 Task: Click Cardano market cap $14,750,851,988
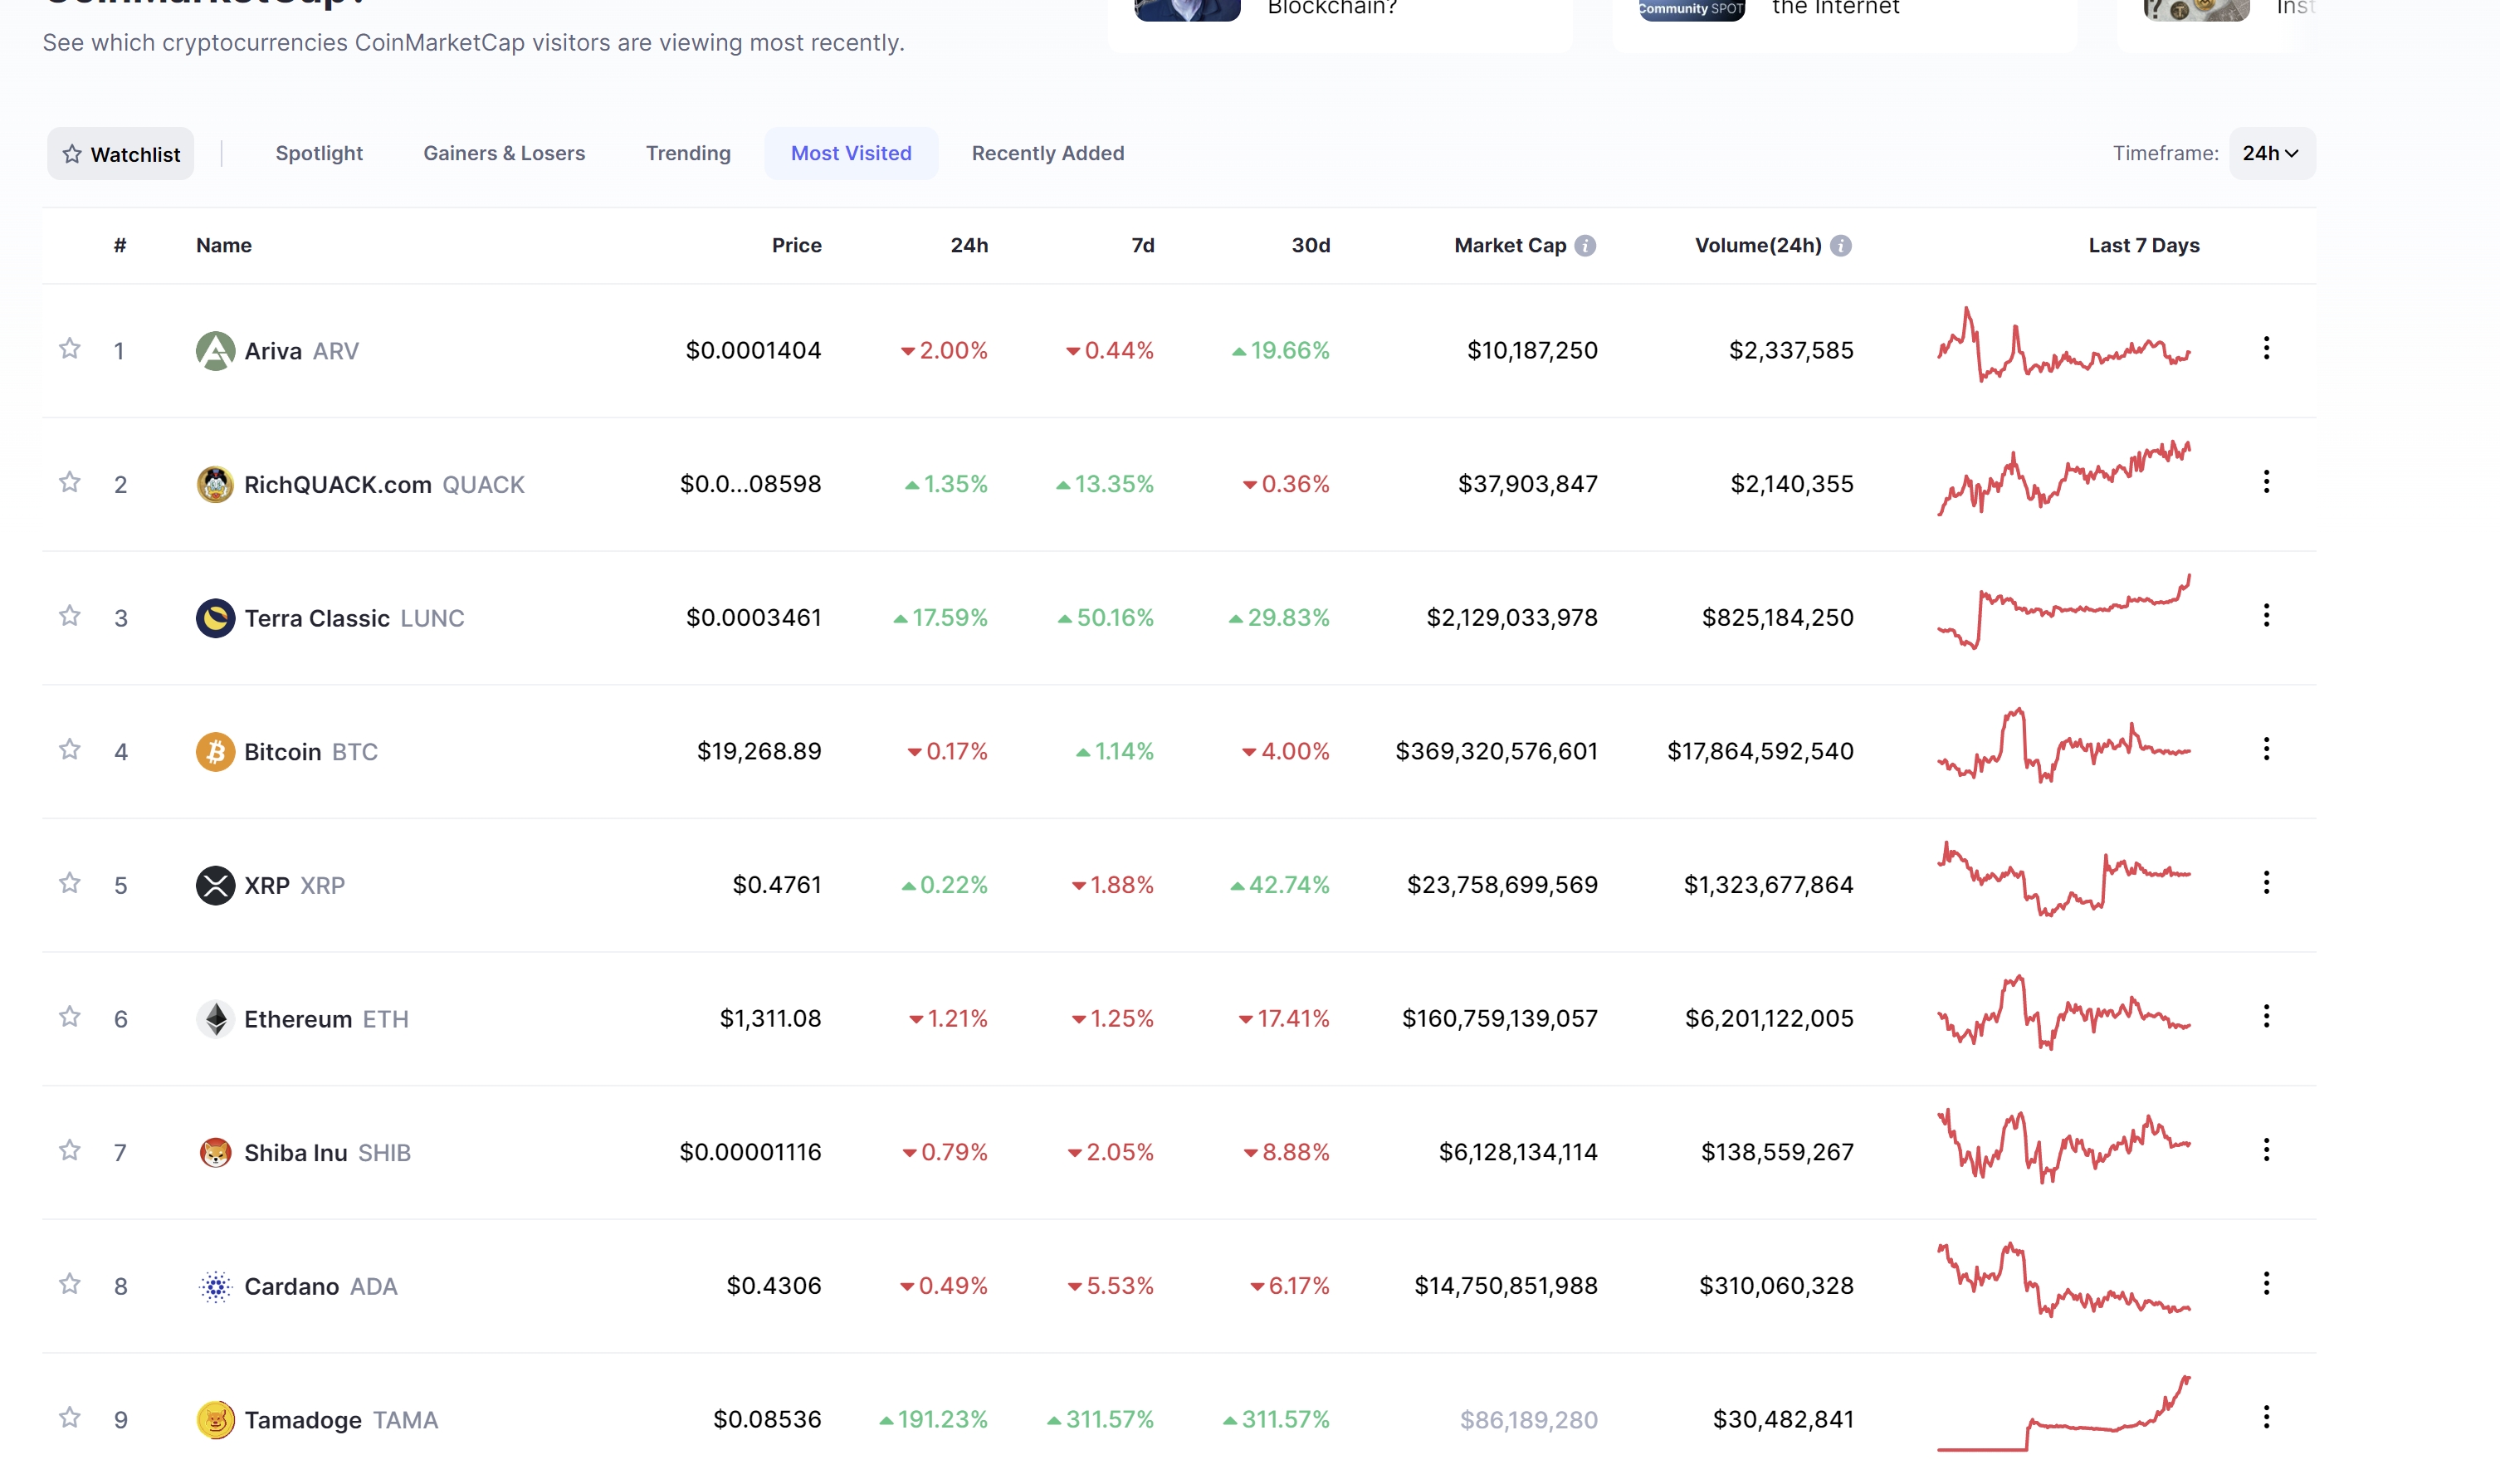pyautogui.click(x=1505, y=1286)
